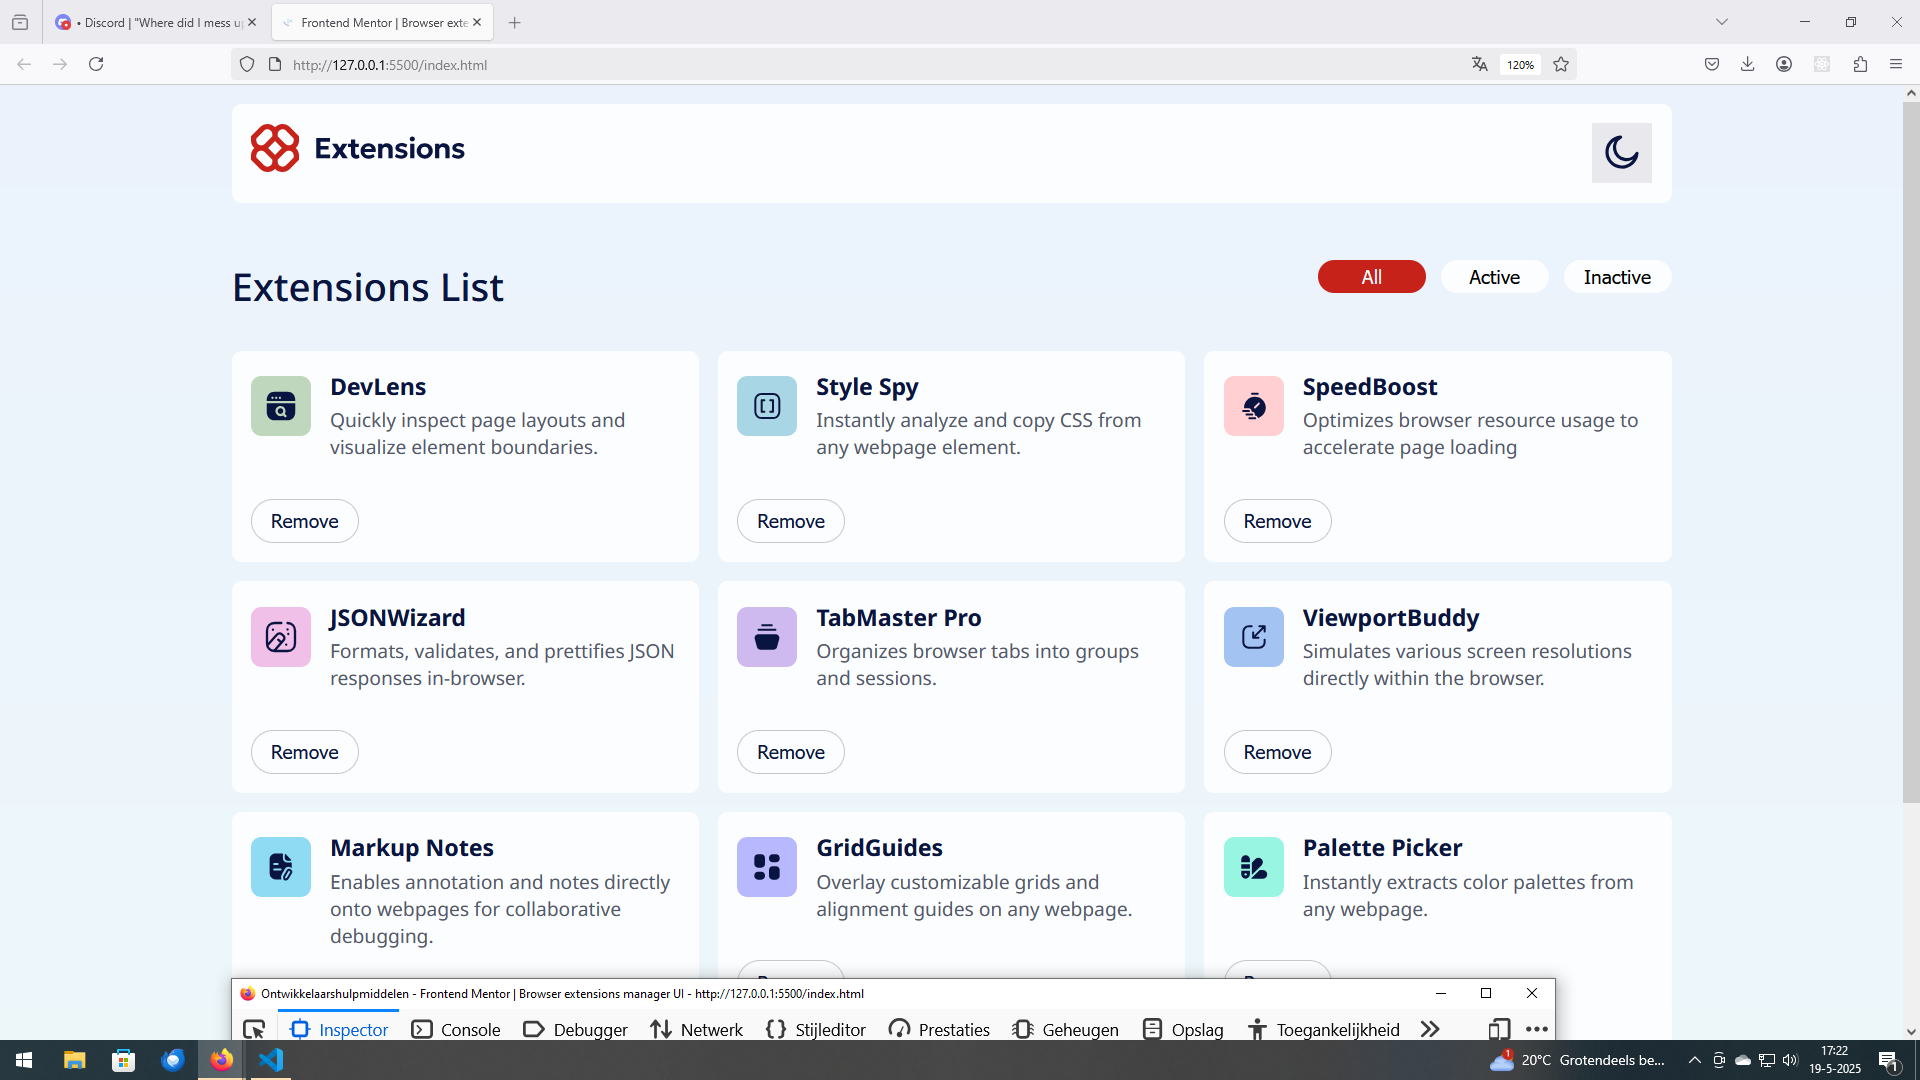Toggle responsive design mode icon in DevTools

tap(1498, 1029)
